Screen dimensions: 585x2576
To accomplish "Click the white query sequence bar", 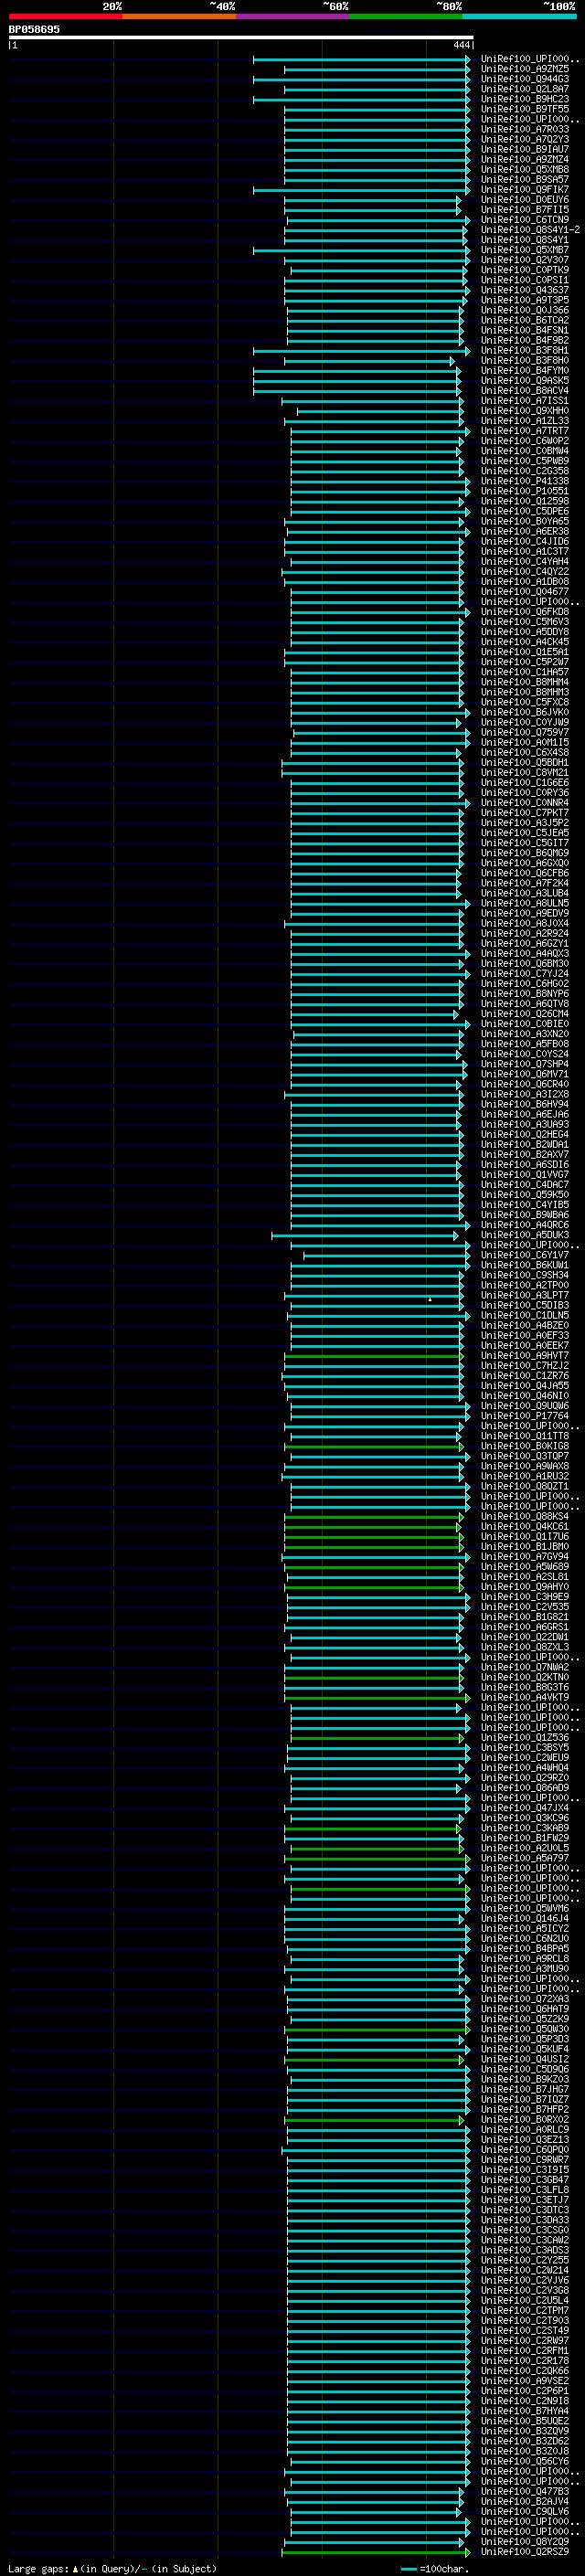I will [x=241, y=37].
